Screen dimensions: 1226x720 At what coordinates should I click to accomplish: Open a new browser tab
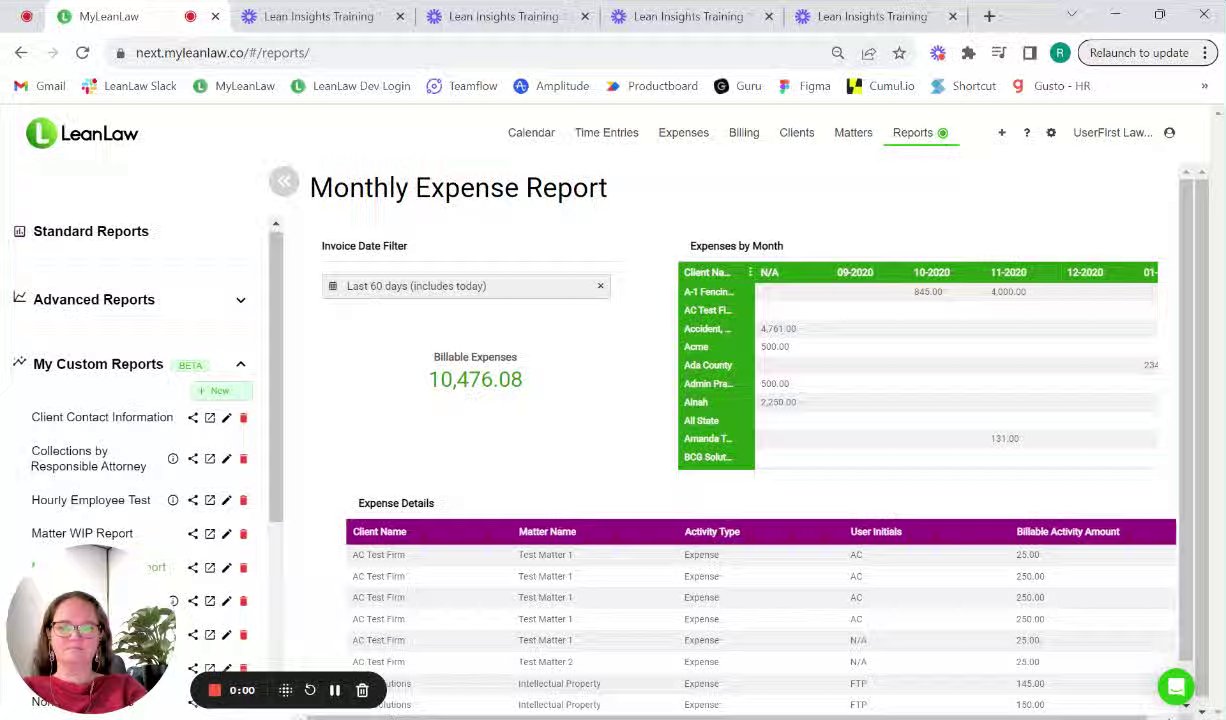(x=989, y=16)
